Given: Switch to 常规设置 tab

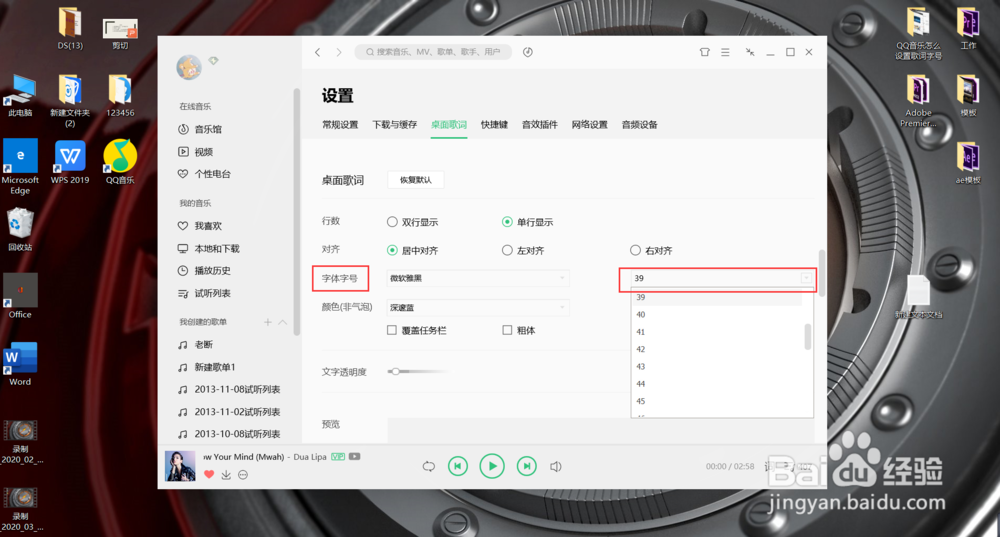Looking at the screenshot, I should [340, 124].
